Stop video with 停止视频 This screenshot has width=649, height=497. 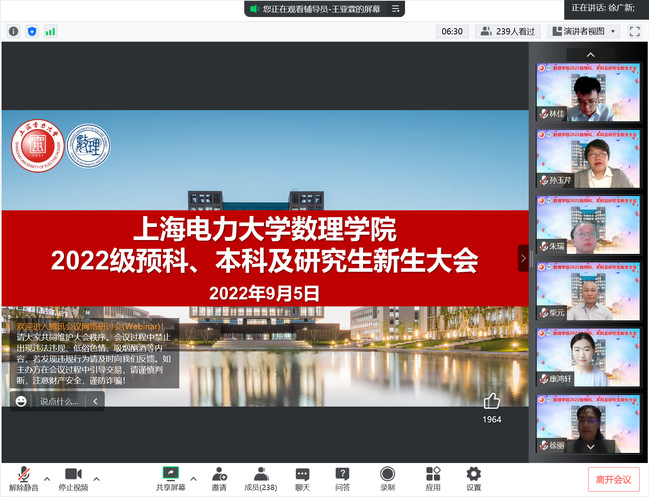[73, 479]
